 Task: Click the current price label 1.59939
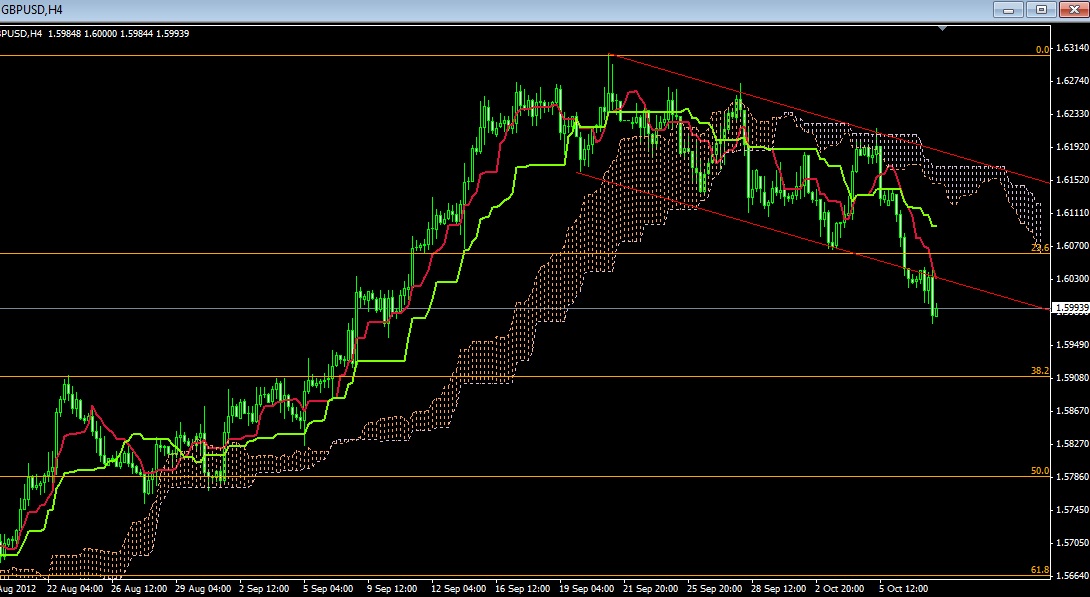(1071, 308)
